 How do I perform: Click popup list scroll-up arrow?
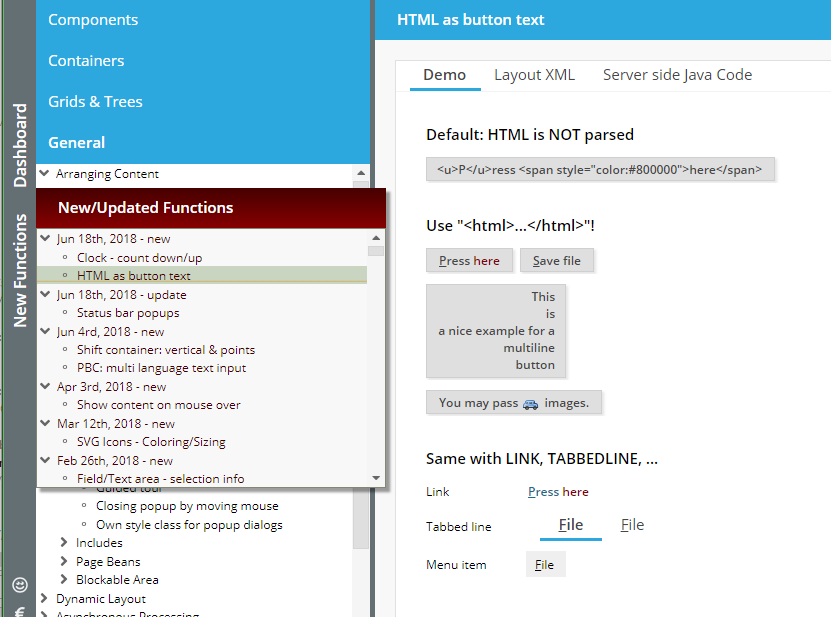[376, 238]
